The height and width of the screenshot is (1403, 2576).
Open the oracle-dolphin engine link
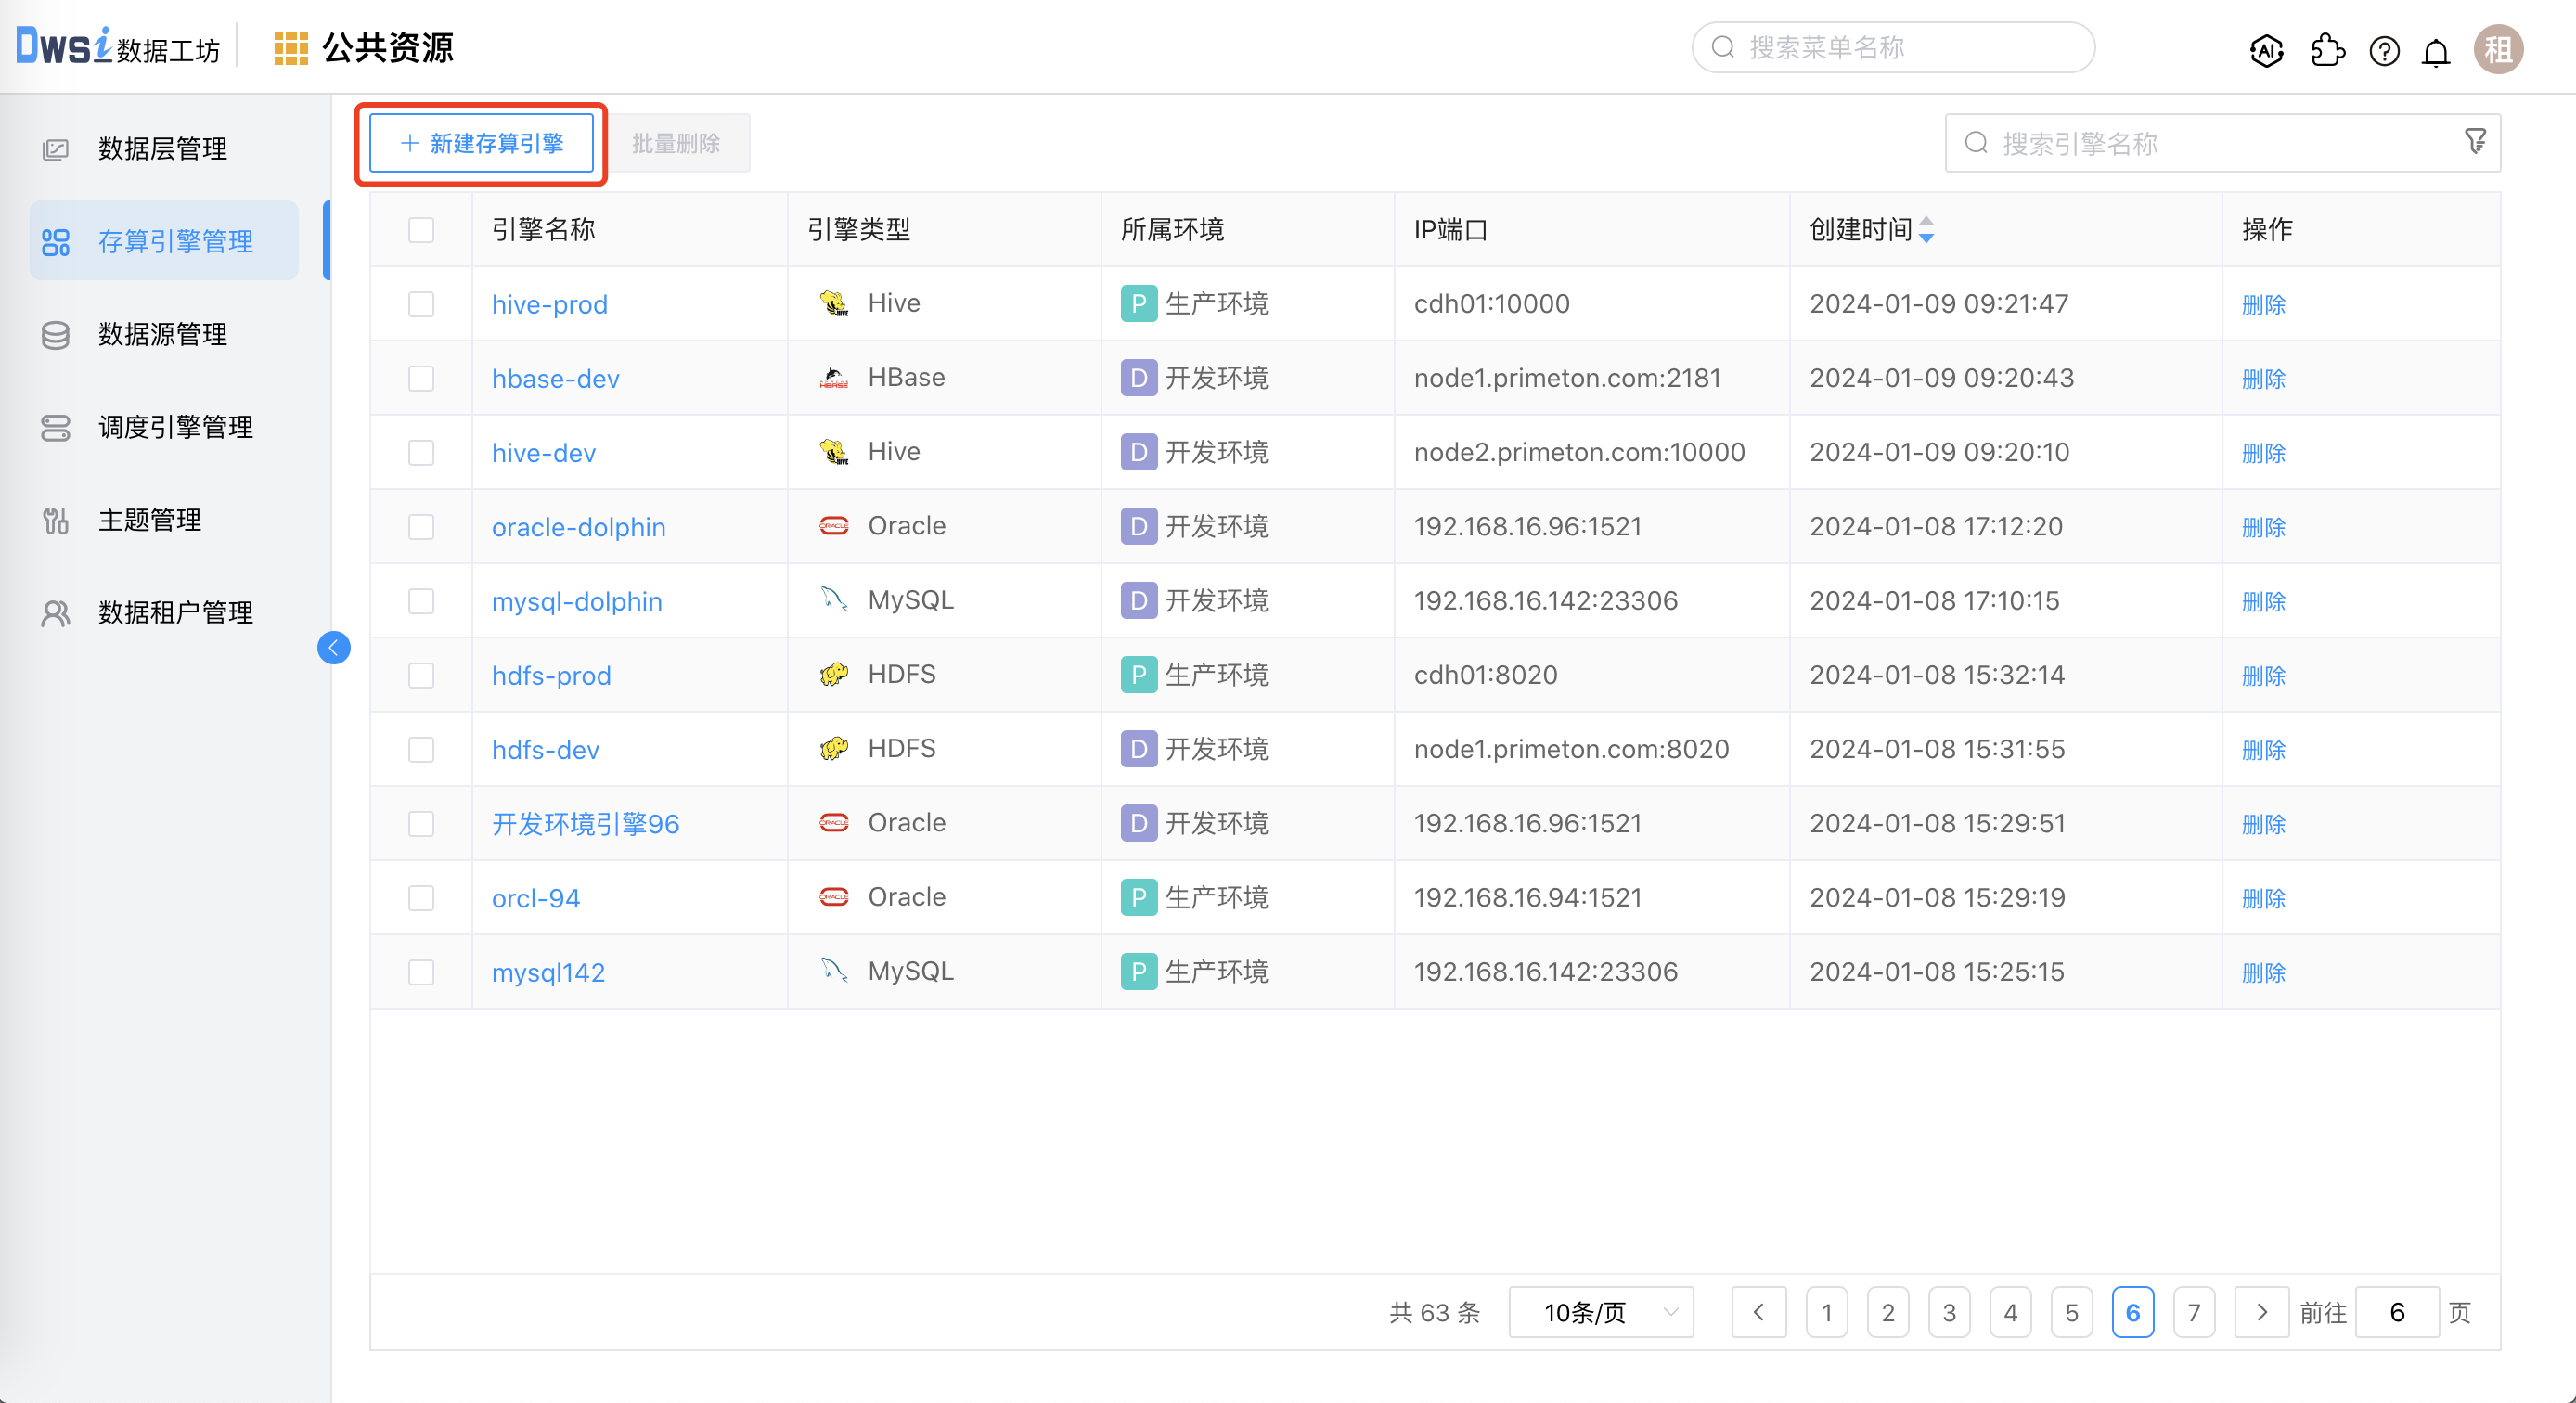(x=578, y=527)
